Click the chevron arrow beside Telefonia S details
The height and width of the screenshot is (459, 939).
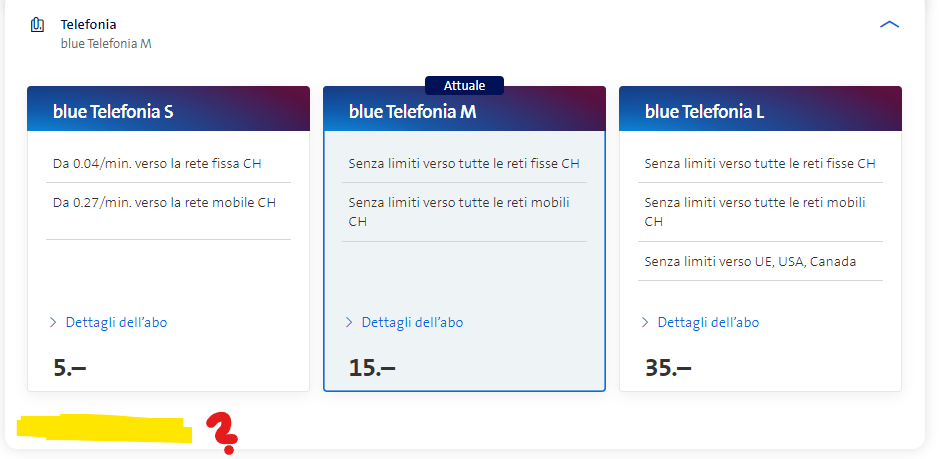(53, 322)
